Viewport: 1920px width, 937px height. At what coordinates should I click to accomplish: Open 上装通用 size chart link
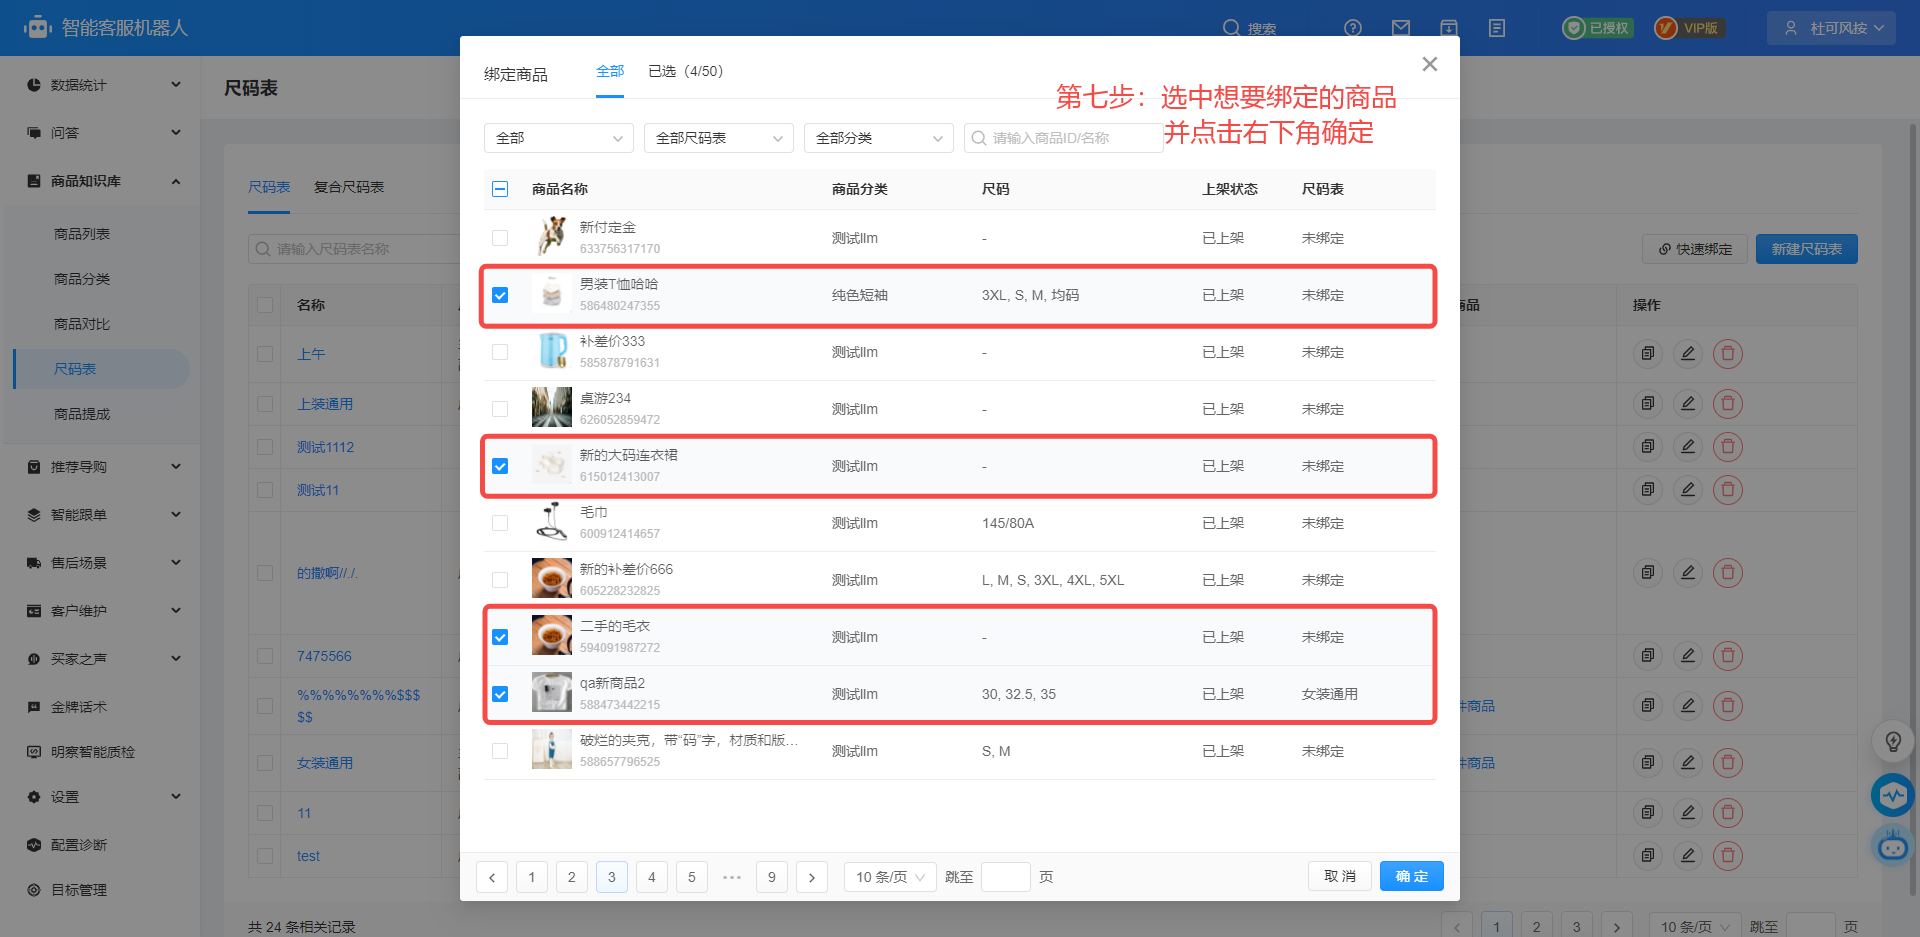[x=325, y=404]
